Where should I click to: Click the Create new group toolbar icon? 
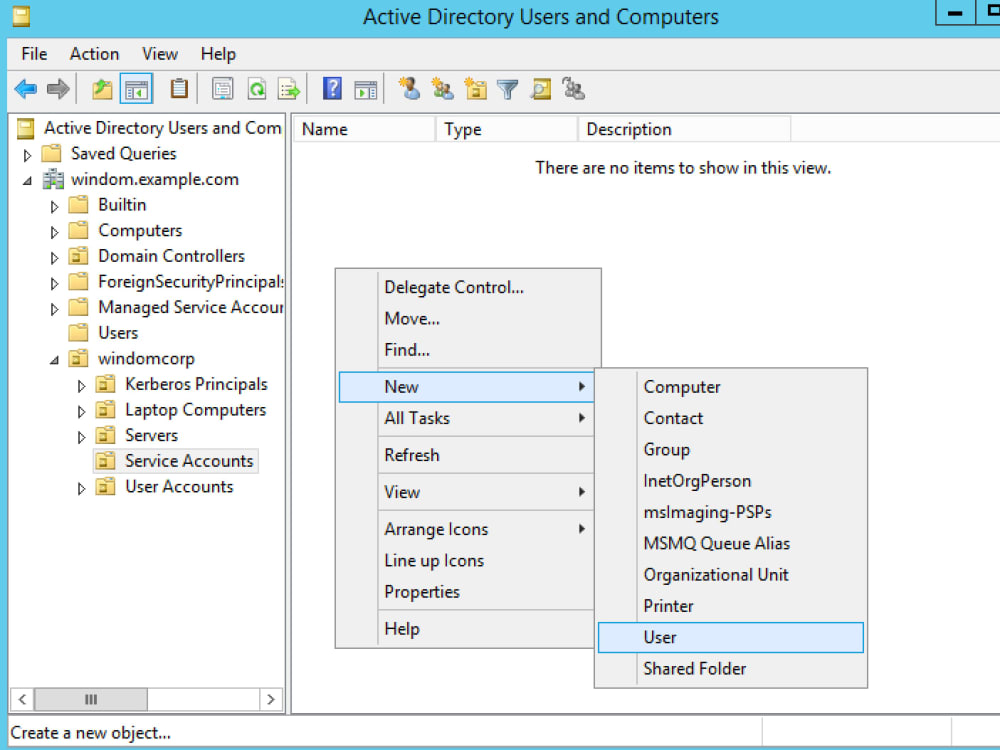(x=442, y=88)
